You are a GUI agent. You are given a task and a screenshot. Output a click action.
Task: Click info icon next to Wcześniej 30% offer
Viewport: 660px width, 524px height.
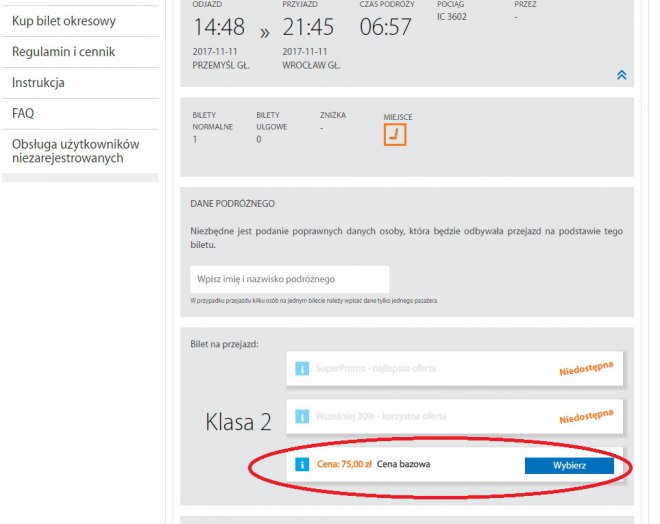[301, 416]
